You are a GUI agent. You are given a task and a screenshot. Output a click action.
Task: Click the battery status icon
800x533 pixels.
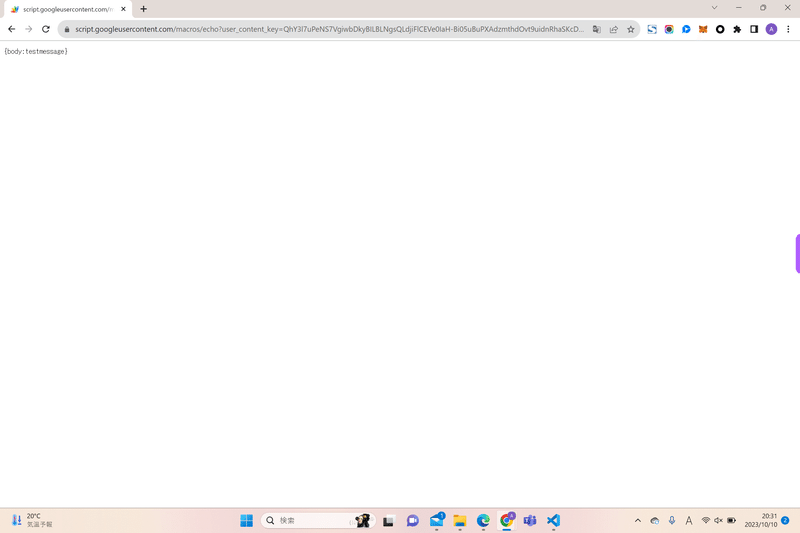click(x=732, y=520)
